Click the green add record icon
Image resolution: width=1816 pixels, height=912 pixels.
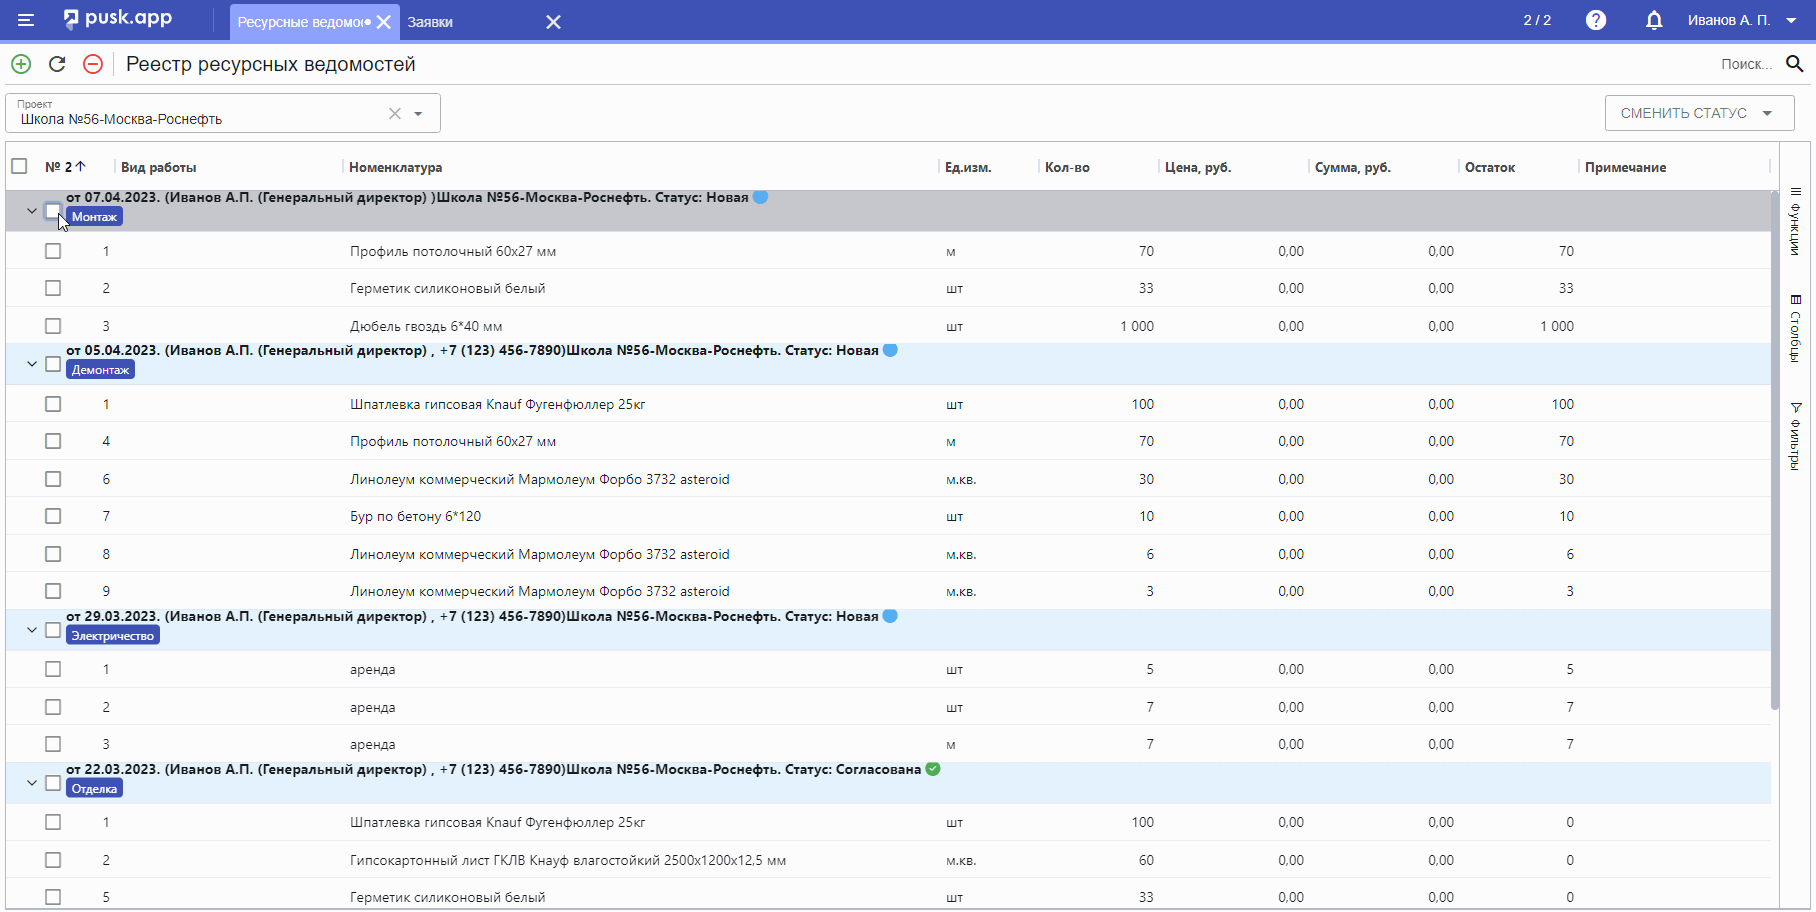point(21,64)
